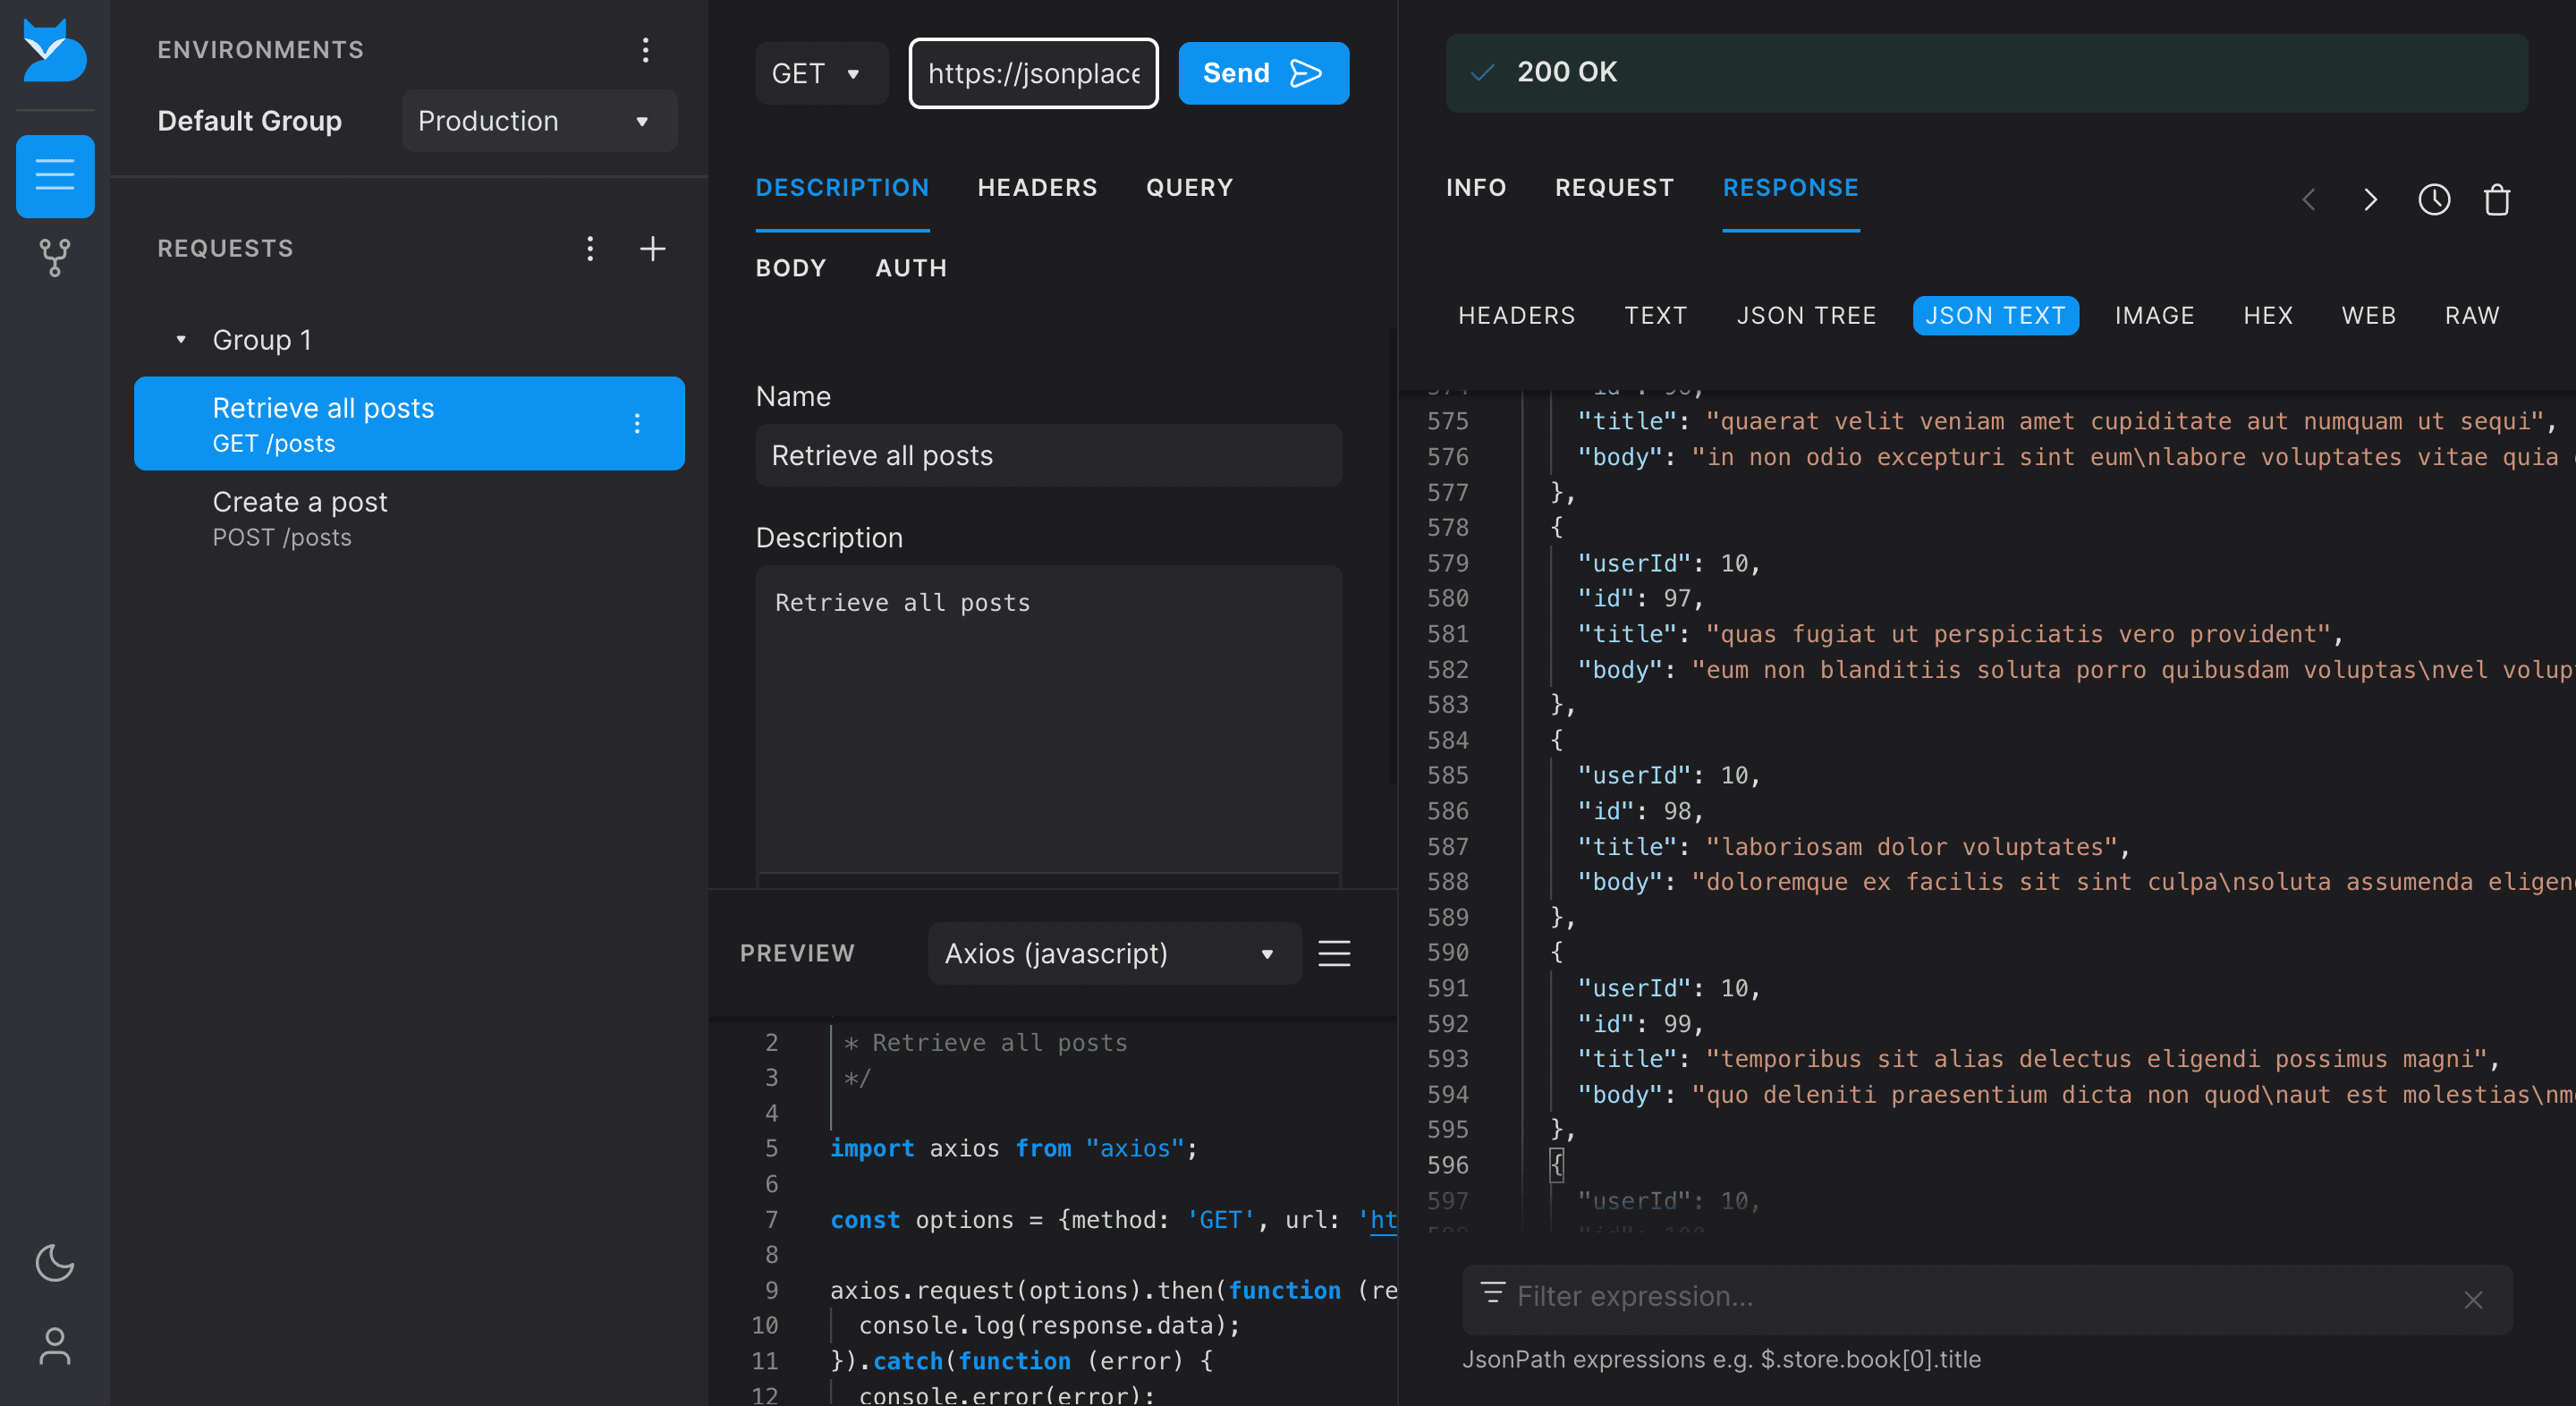This screenshot has width=2576, height=1406.
Task: Show response as Image
Action: 2154,316
